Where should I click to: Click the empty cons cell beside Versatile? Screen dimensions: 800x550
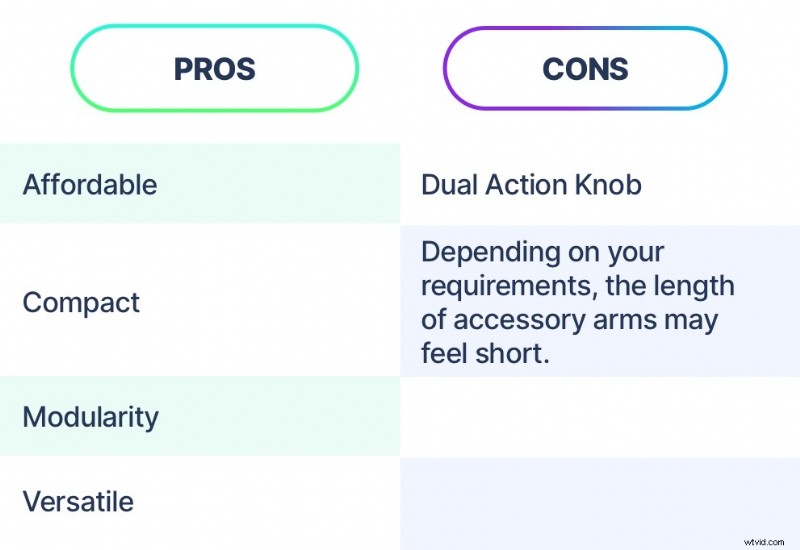pos(600,500)
